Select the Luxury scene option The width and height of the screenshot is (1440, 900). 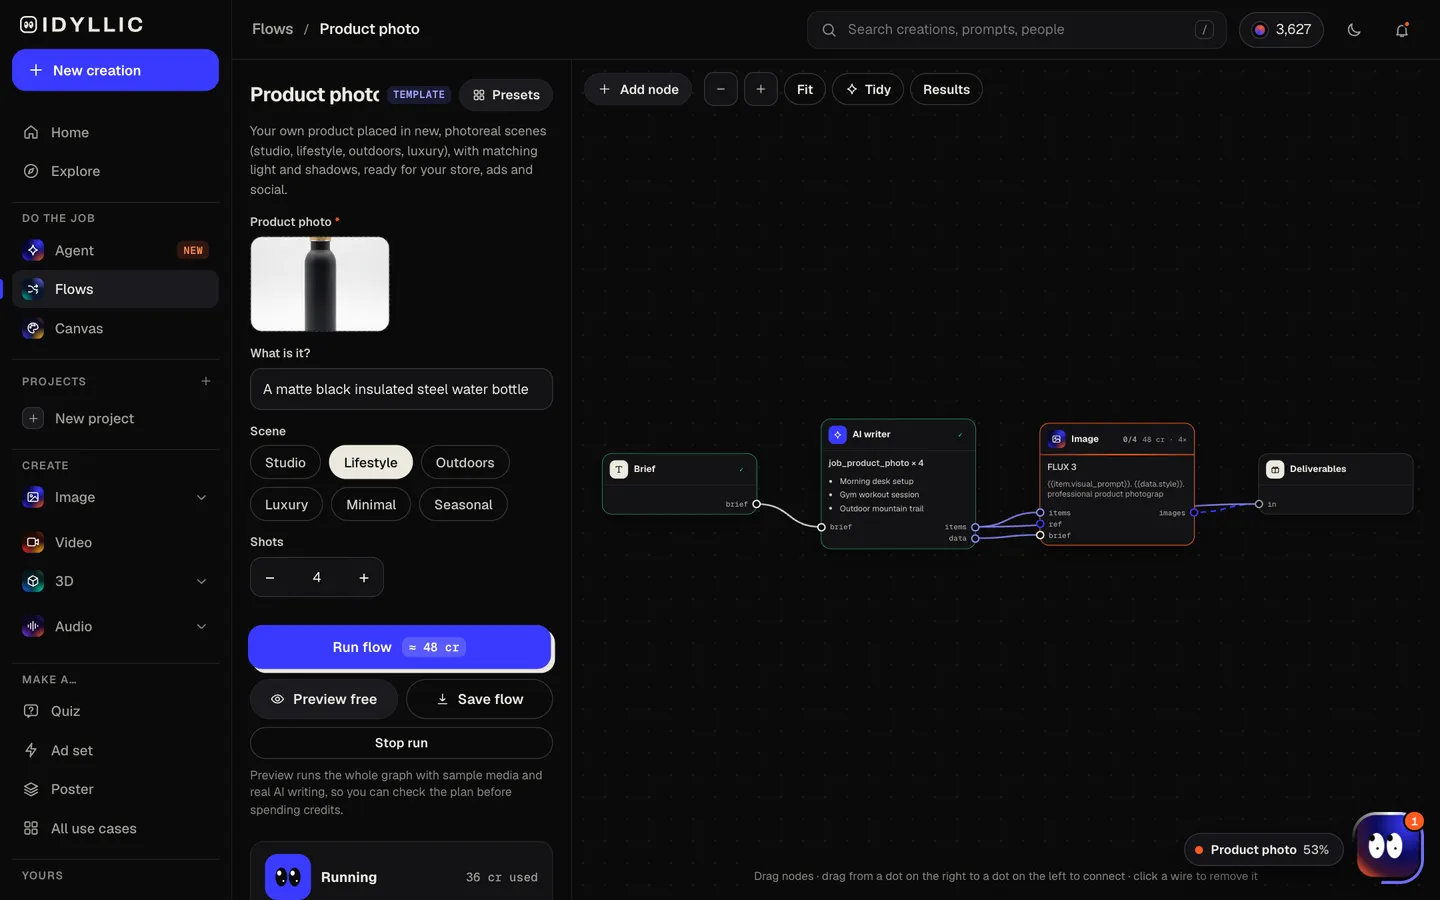(286, 504)
